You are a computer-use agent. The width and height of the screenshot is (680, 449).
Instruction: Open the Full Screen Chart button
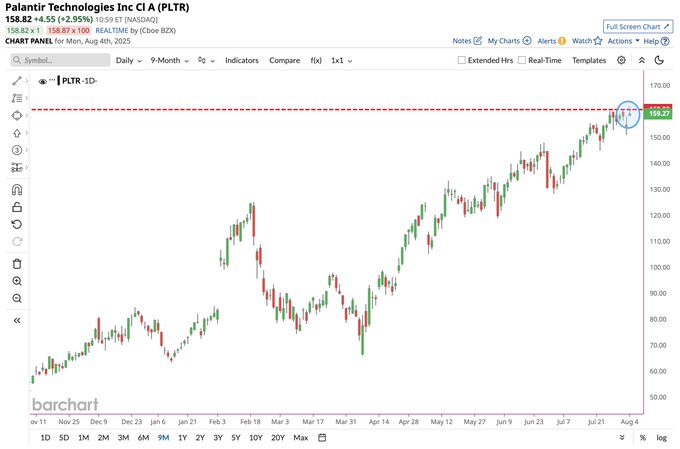638,26
